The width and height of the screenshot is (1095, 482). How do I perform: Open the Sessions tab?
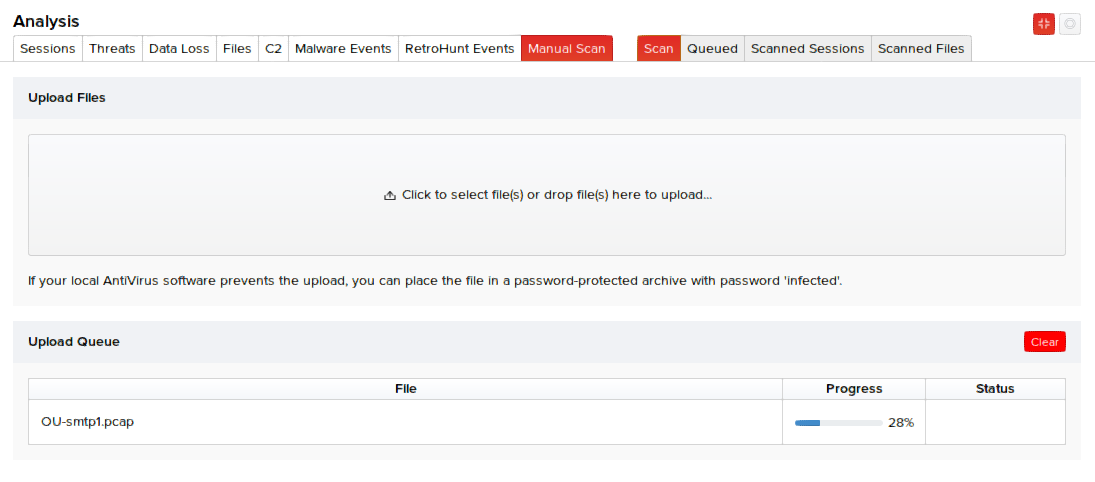pos(48,49)
